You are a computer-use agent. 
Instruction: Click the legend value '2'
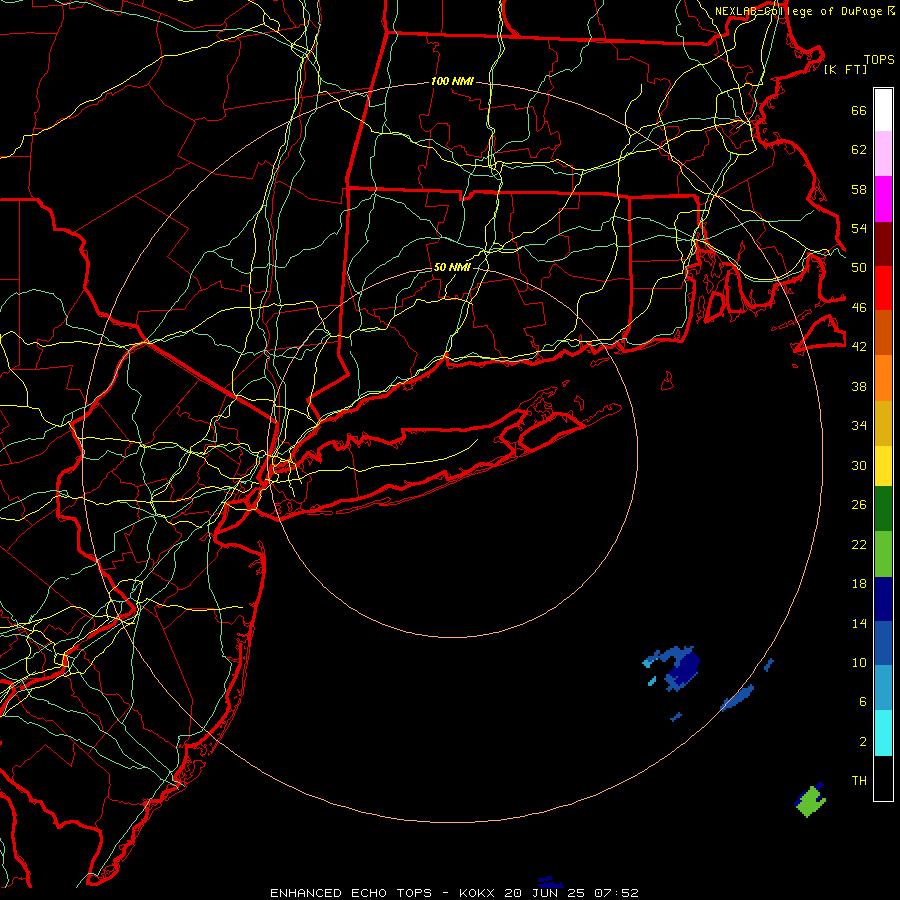point(863,742)
